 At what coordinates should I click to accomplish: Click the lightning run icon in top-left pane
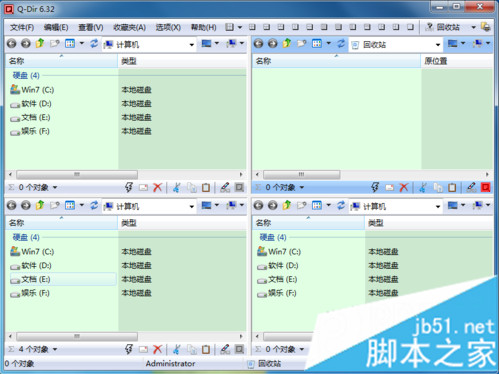tap(129, 187)
